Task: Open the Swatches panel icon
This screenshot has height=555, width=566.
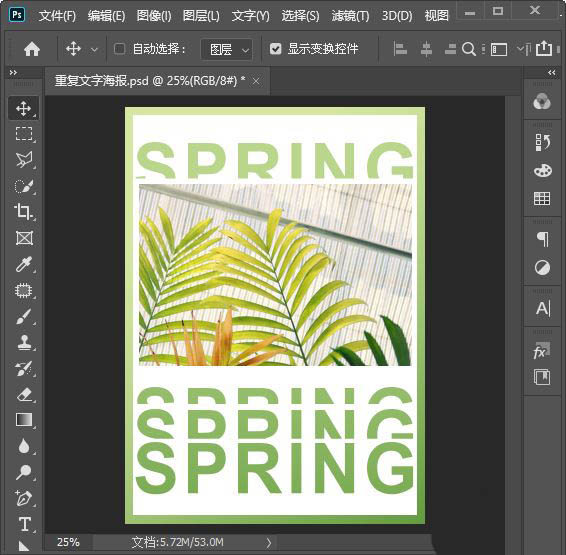Action: click(542, 198)
